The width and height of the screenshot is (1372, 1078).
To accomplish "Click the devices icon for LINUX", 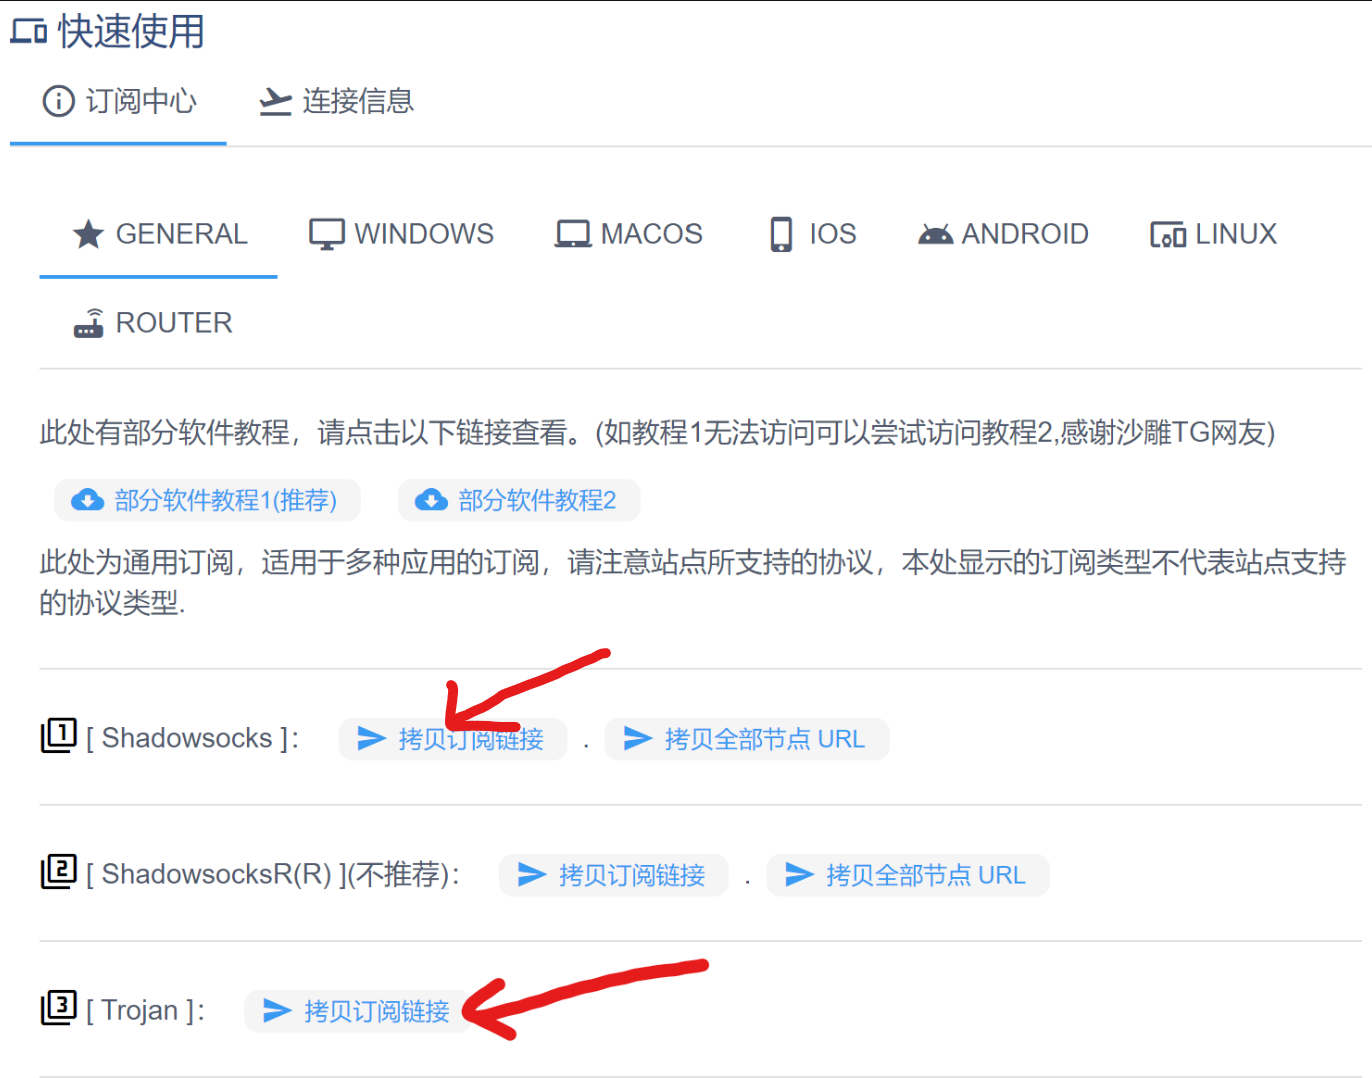I will [1167, 234].
